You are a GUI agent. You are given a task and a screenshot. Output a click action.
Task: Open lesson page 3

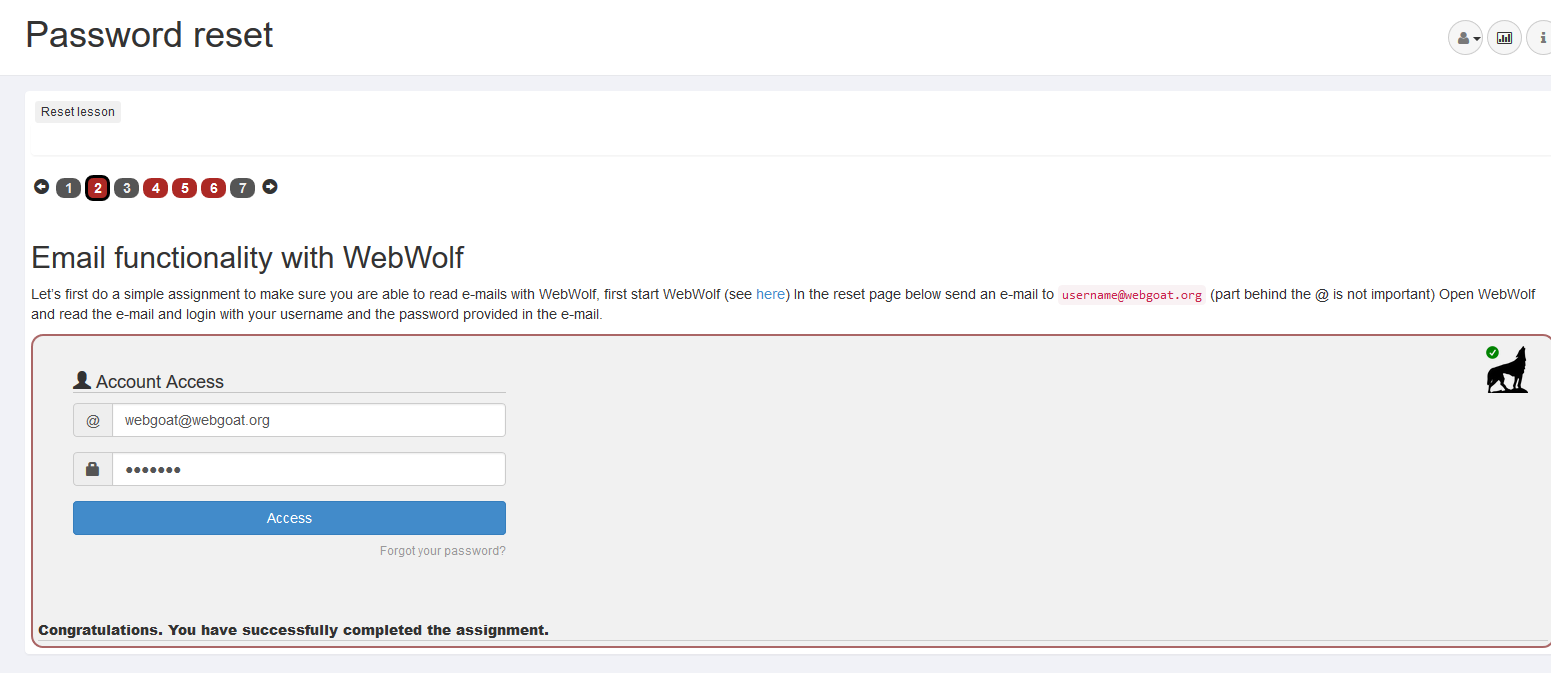[x=126, y=188]
